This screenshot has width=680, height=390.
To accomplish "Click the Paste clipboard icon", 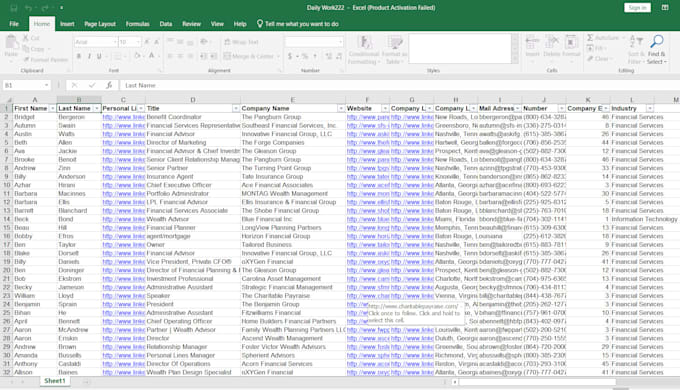I will coord(11,43).
